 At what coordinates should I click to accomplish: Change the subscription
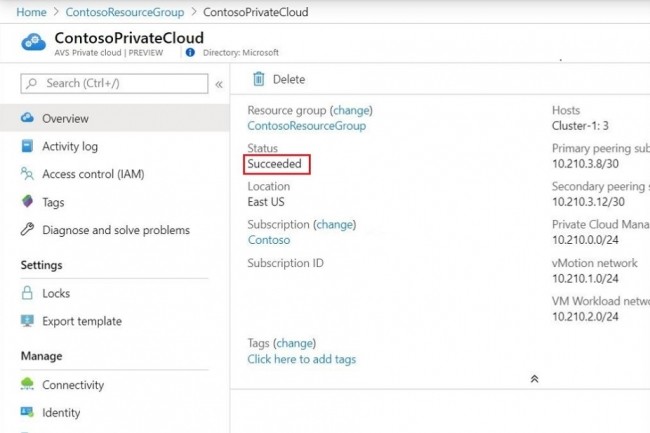[335, 224]
